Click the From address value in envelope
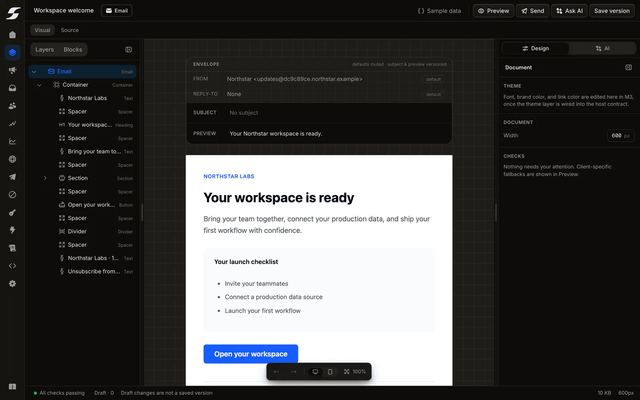Viewport: 640px width, 400px height. coord(294,79)
